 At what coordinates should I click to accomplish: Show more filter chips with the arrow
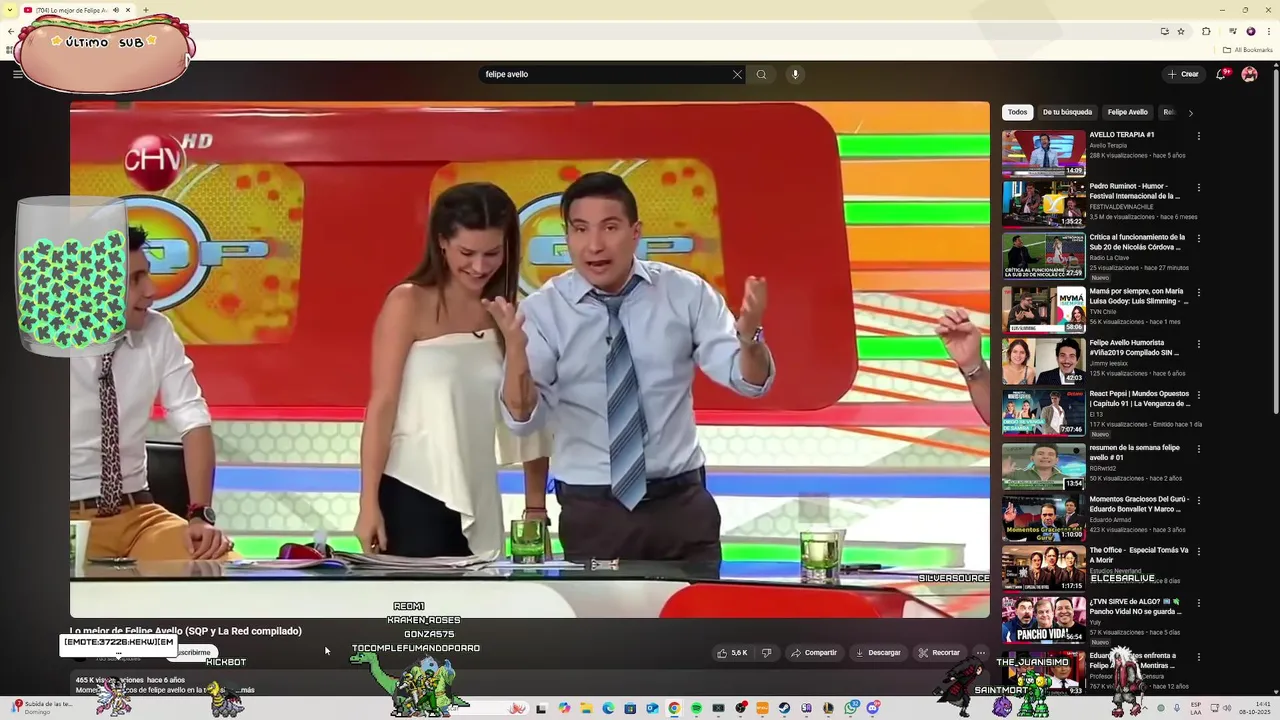pyautogui.click(x=1190, y=113)
